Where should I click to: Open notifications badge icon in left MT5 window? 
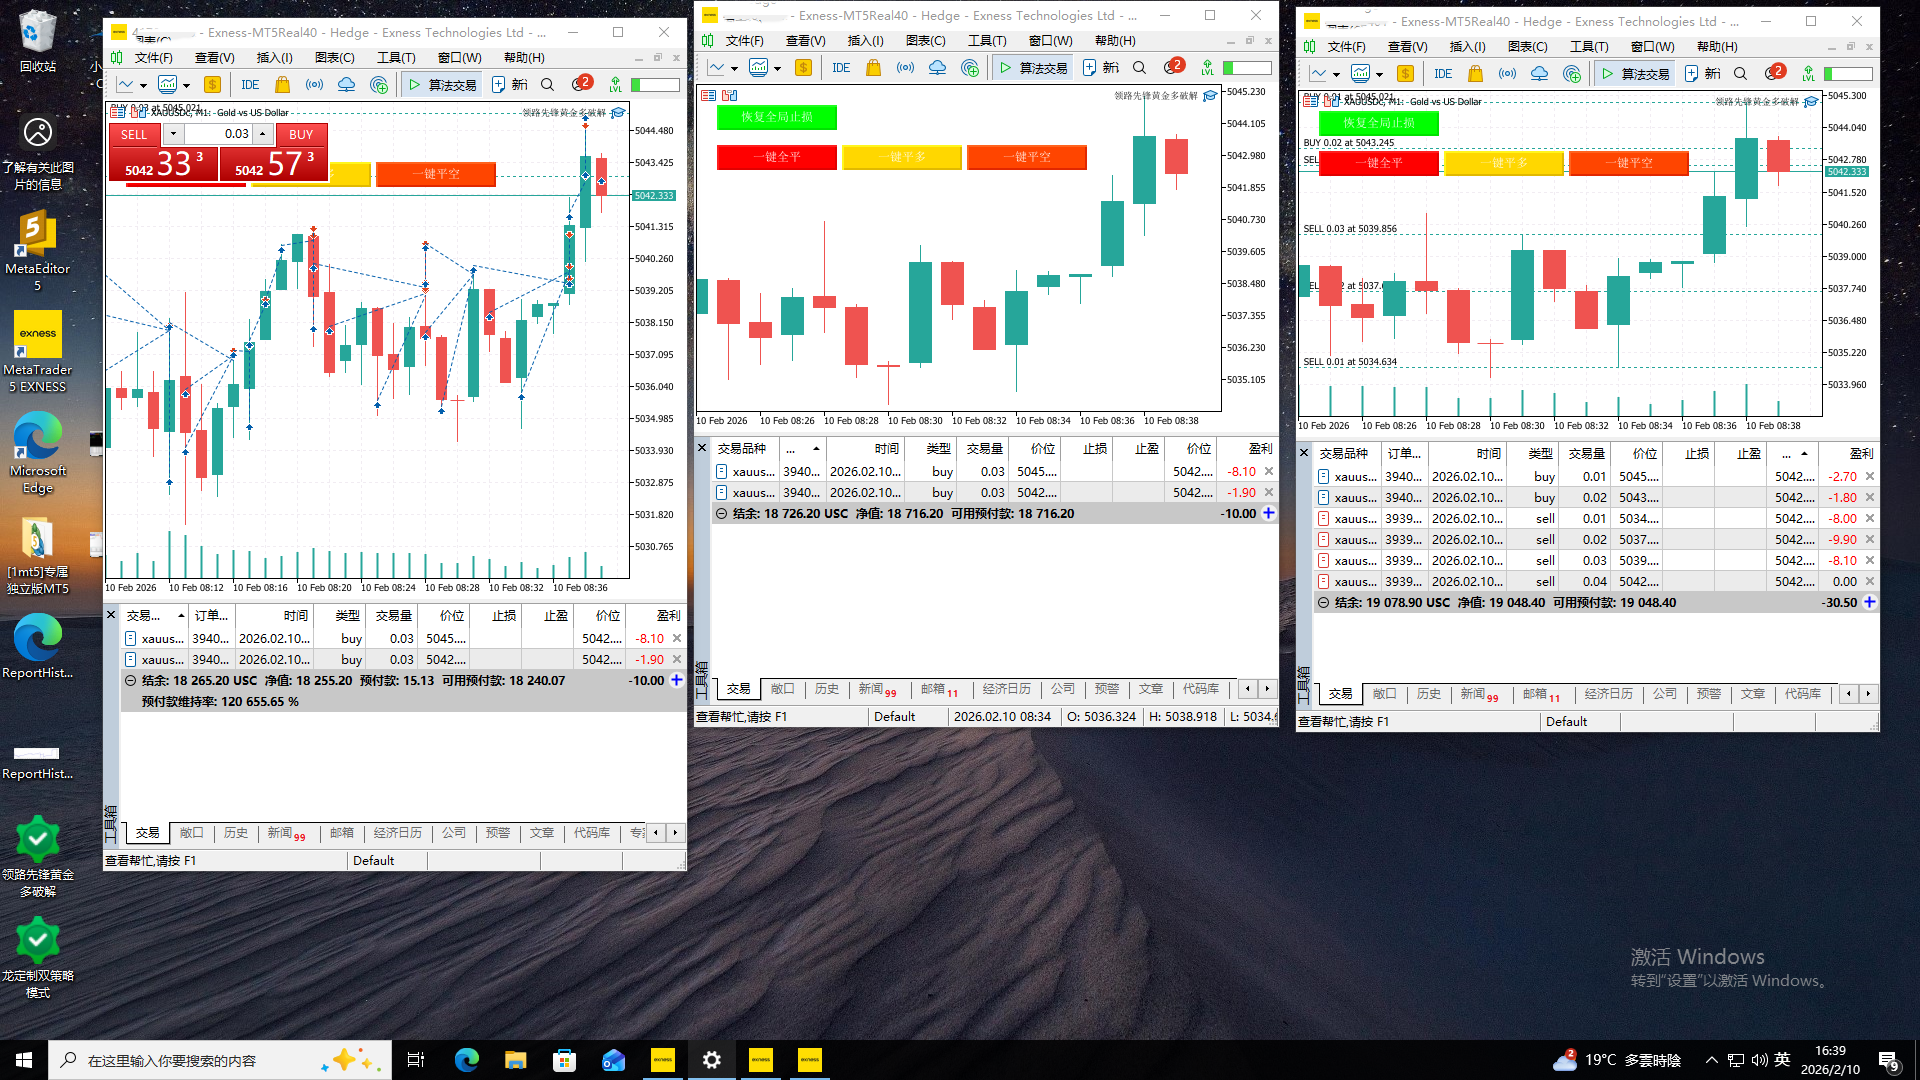581,84
